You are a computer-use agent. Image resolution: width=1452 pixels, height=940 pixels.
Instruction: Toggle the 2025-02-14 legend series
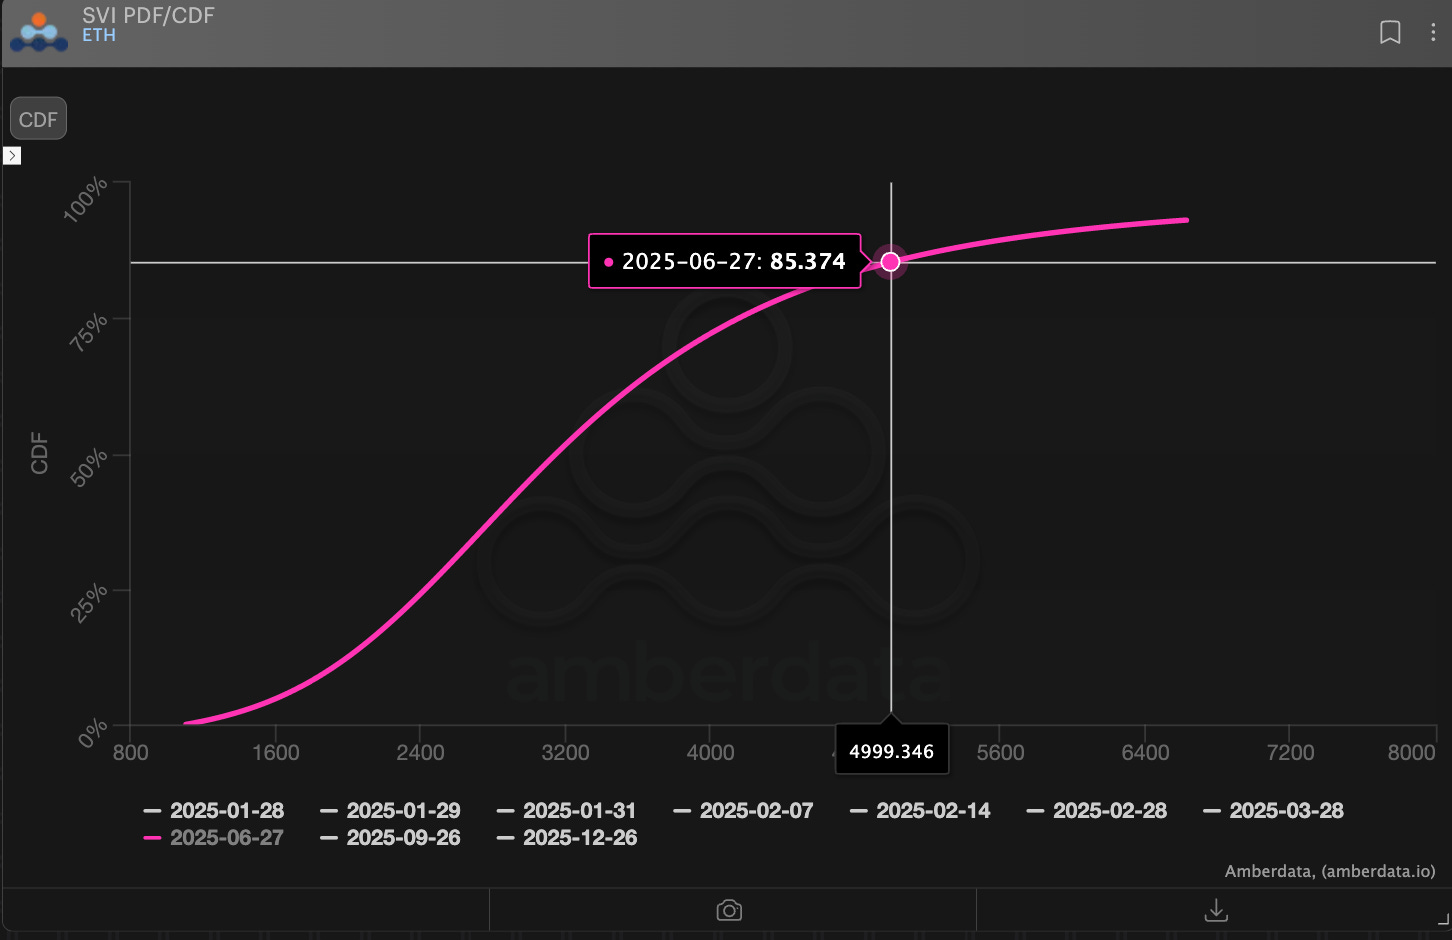pyautogui.click(x=920, y=810)
